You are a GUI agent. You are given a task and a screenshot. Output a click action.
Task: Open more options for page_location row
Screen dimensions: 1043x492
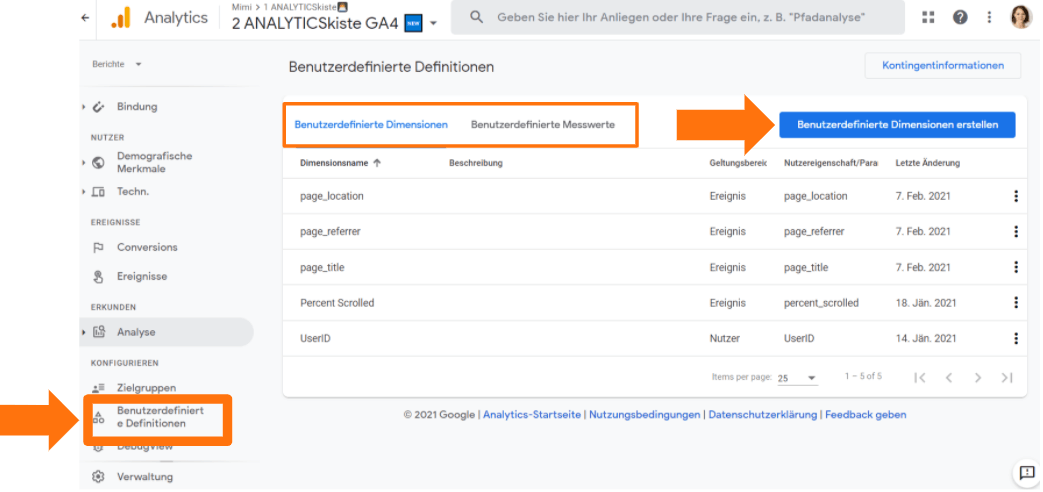pos(1016,196)
